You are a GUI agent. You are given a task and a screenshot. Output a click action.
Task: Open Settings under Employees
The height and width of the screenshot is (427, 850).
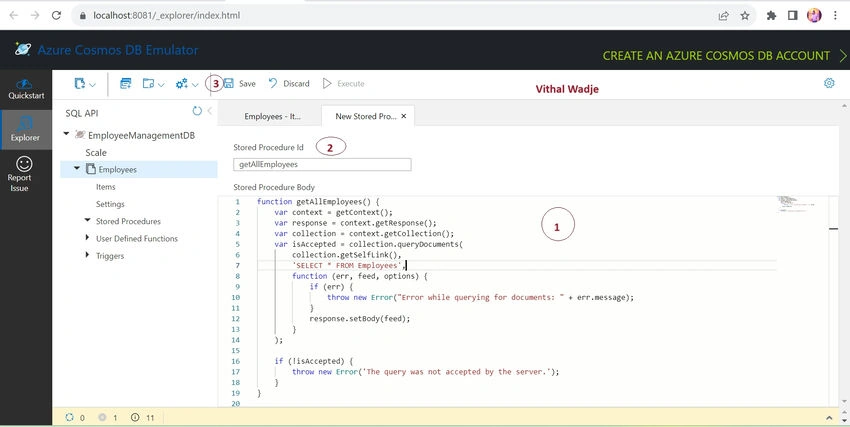point(110,204)
